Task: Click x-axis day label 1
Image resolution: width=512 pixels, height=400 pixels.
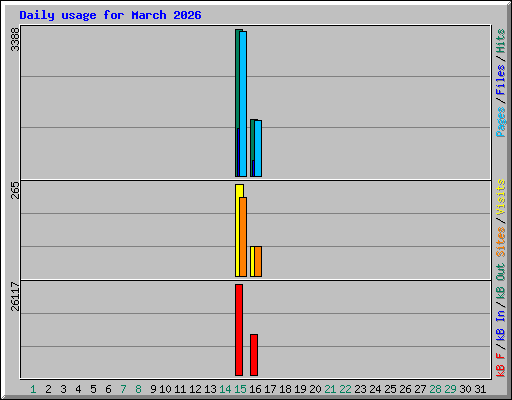Action: click(x=33, y=389)
